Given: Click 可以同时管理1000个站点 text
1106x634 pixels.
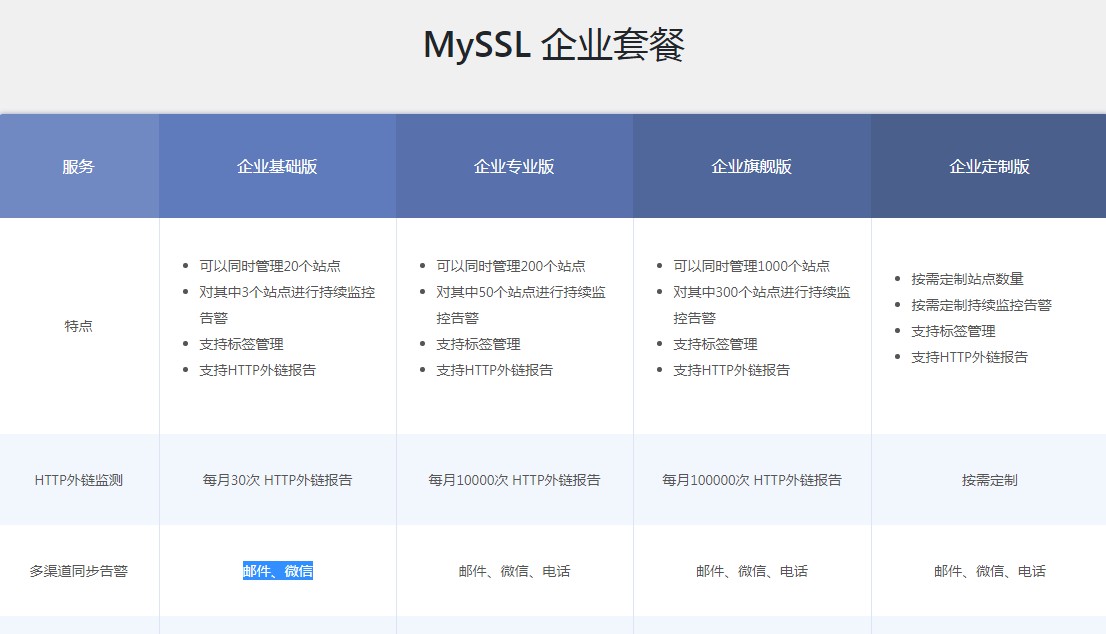Looking at the screenshot, I should [x=751, y=266].
